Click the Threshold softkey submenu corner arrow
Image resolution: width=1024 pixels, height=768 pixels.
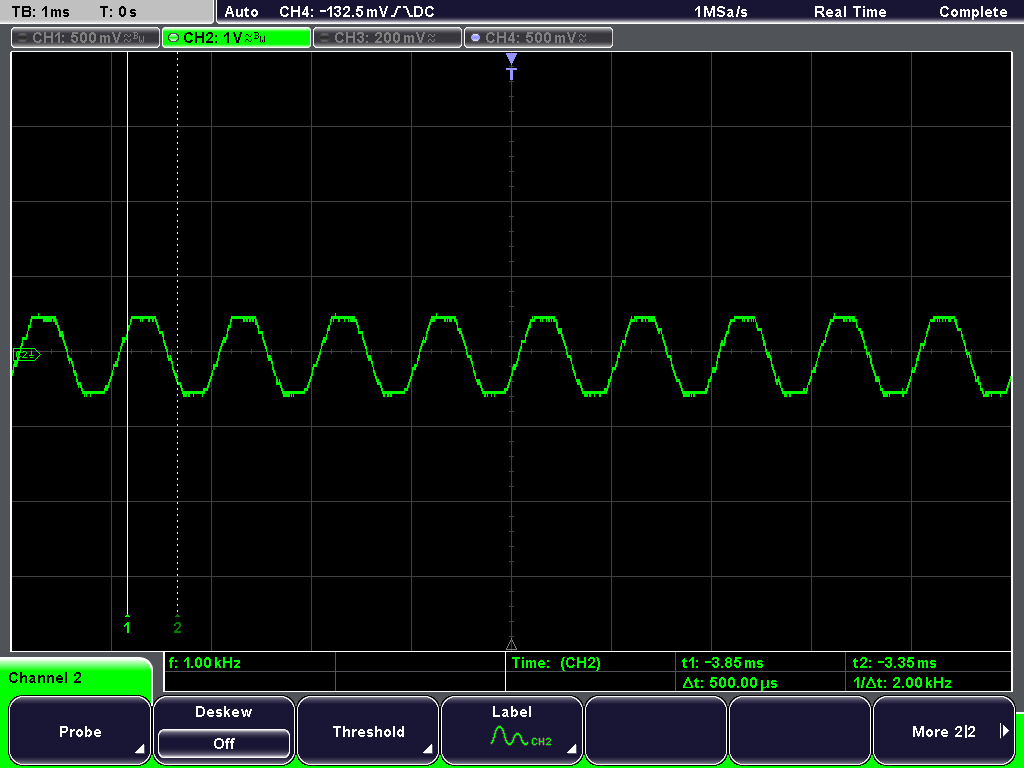426,749
